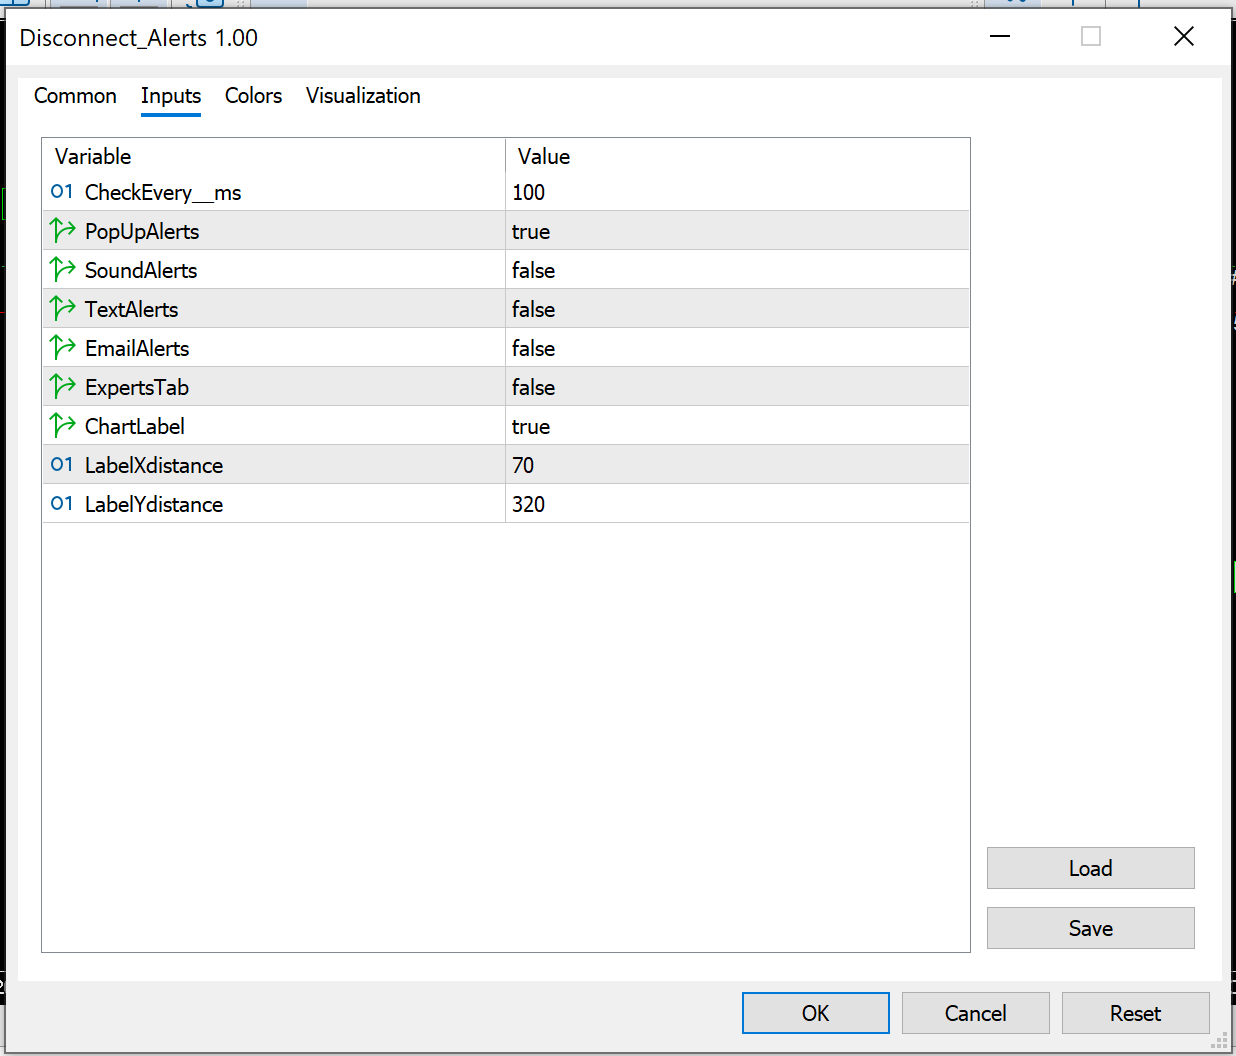Click the green arrow icon beside PopUpAlerts
This screenshot has height=1056, width=1236.
click(61, 231)
